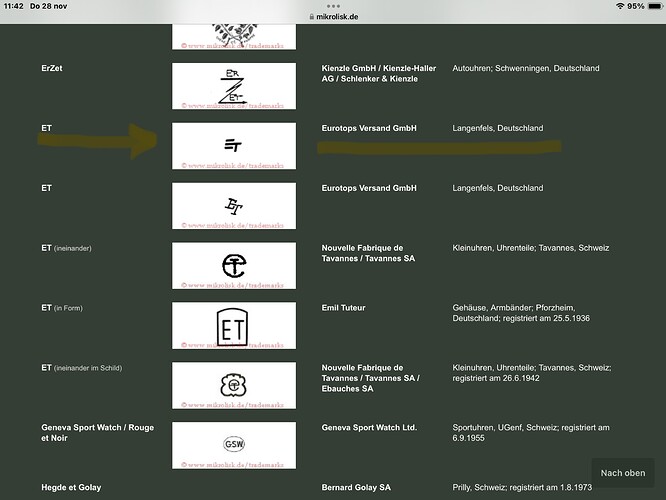Select 'Bernard Golay SA' company name
Viewport: 666px width, 500px height.
click(x=356, y=488)
